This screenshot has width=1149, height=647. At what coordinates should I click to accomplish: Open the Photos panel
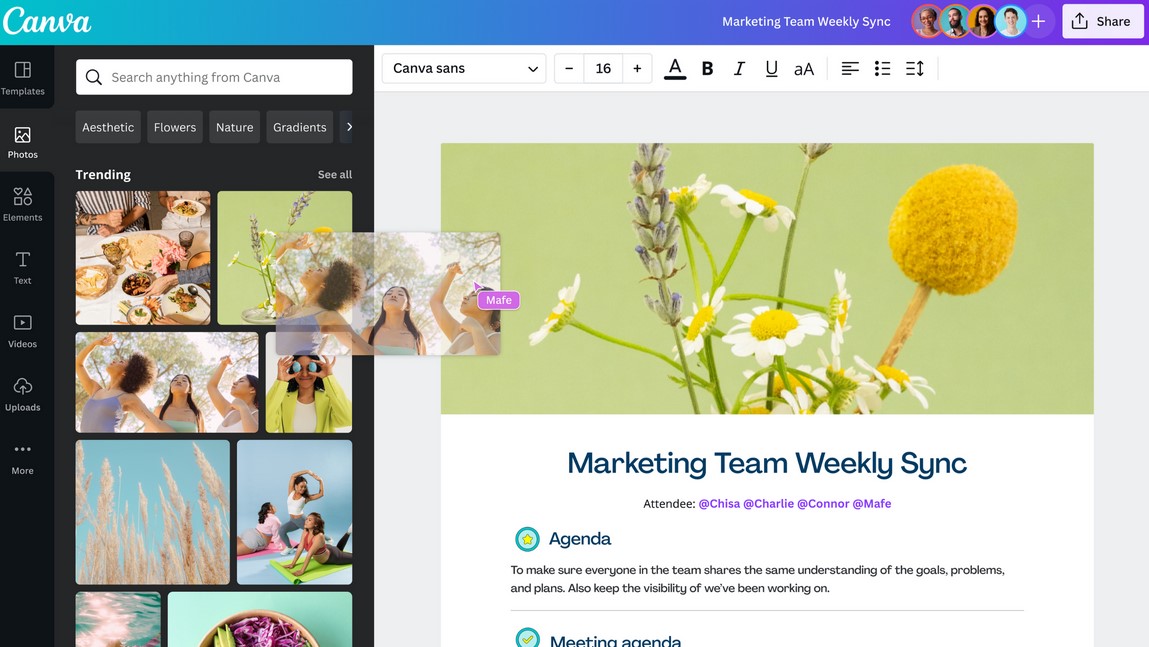coord(23,142)
